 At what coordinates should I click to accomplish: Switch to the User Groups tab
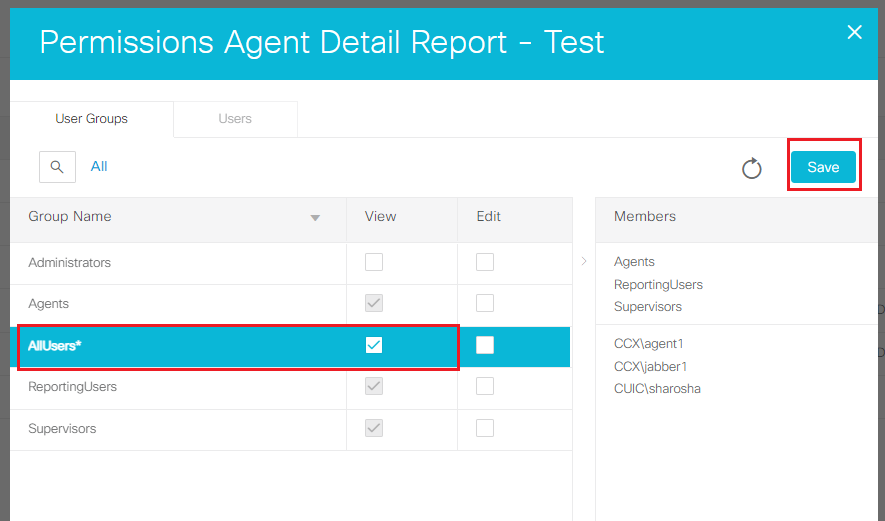tap(91, 119)
